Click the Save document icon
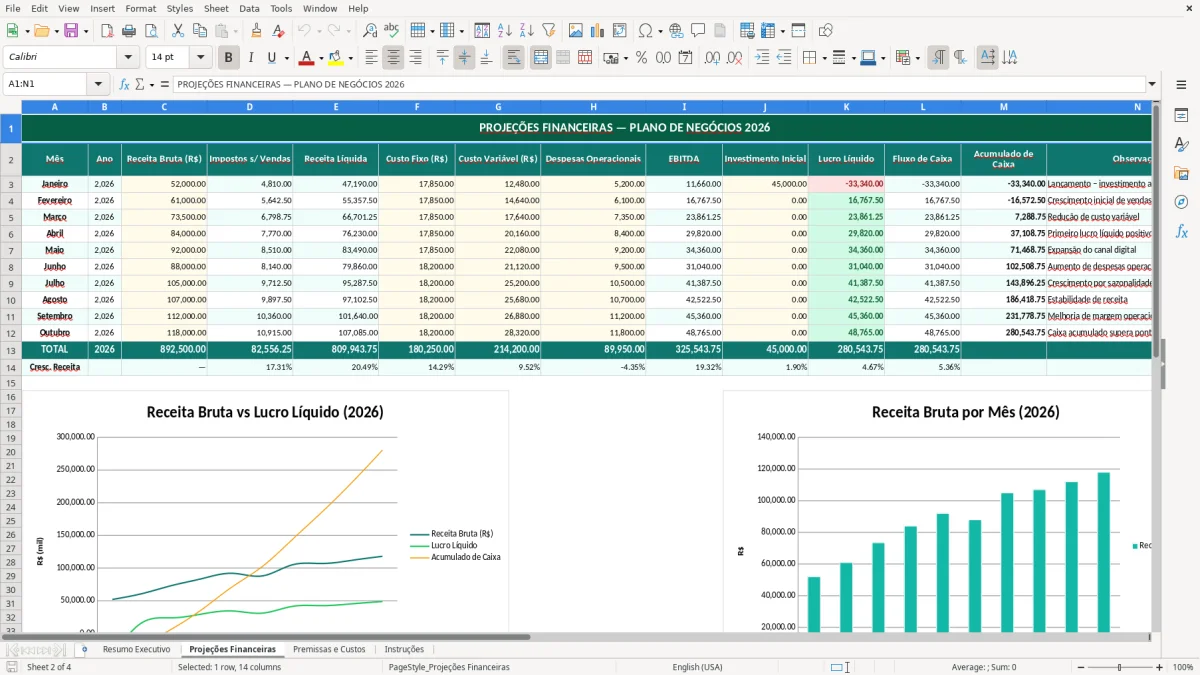 71,31
